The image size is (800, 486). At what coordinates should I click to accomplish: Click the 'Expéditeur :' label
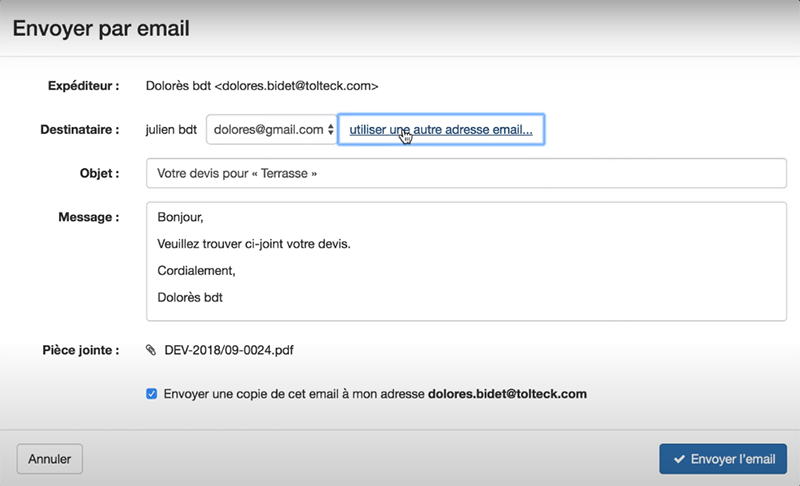point(84,86)
